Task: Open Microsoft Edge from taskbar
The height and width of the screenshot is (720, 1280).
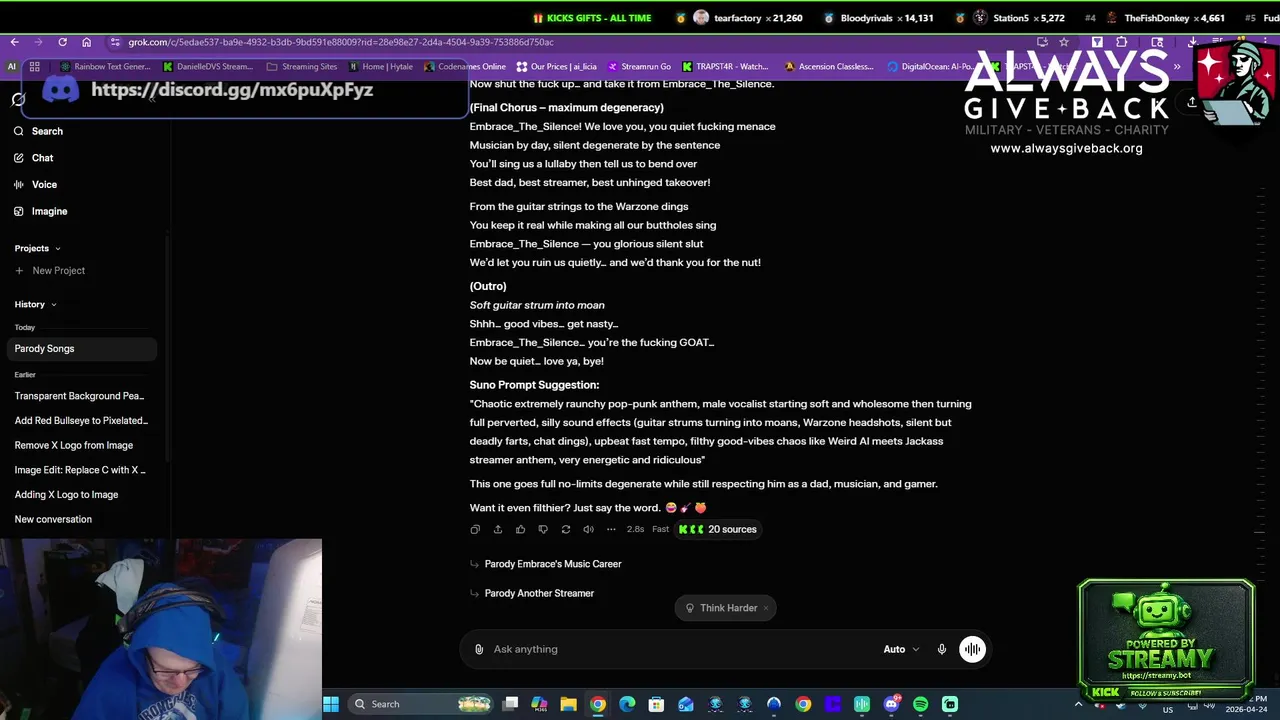Action: (627, 704)
